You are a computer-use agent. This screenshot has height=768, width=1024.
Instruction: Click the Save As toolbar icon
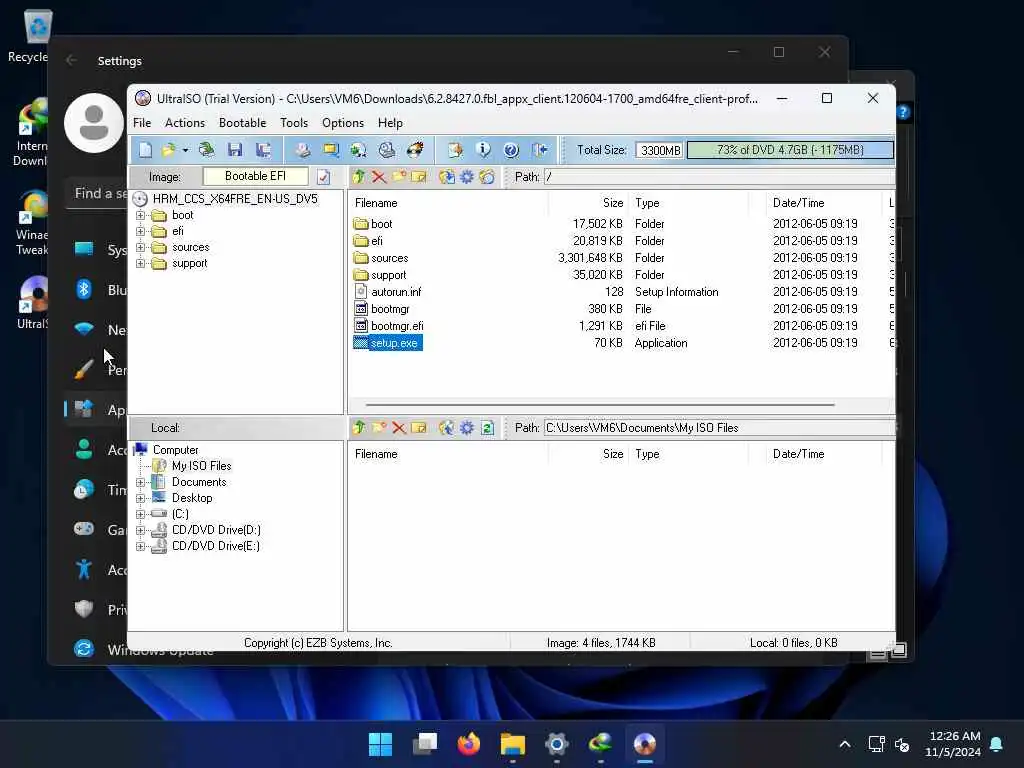click(263, 150)
